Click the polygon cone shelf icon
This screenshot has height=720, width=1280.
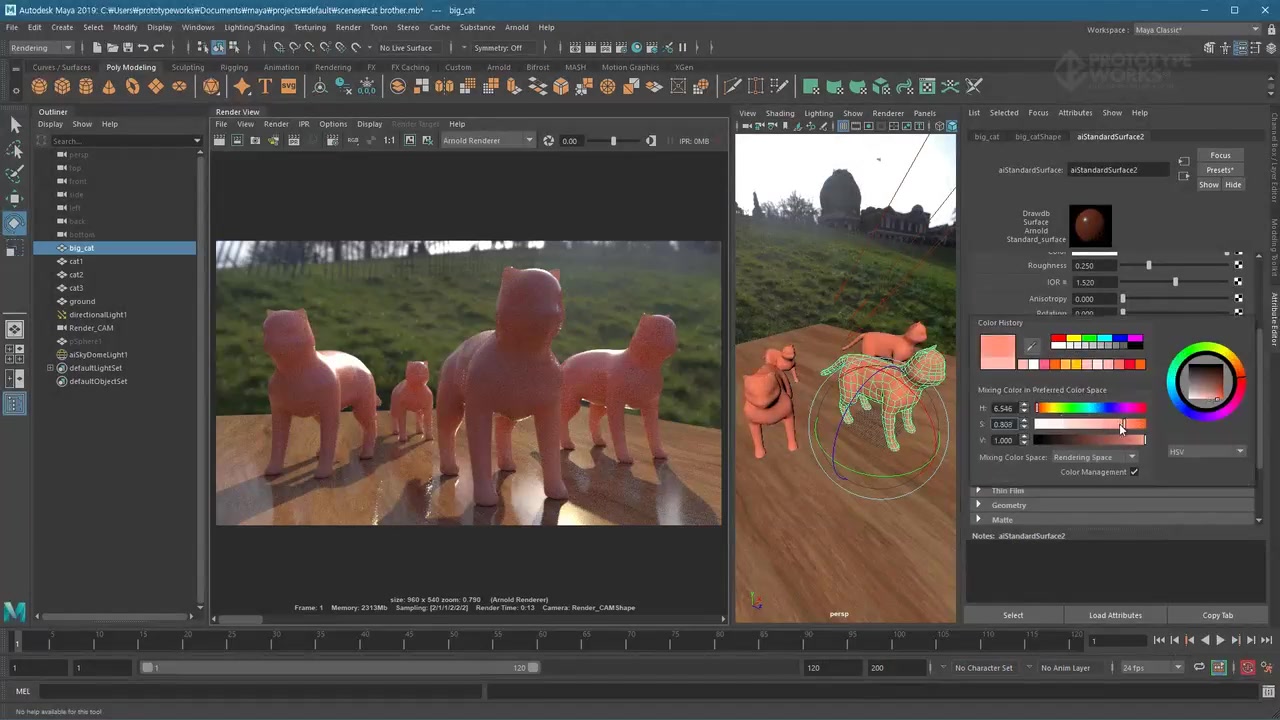pyautogui.click(x=109, y=87)
